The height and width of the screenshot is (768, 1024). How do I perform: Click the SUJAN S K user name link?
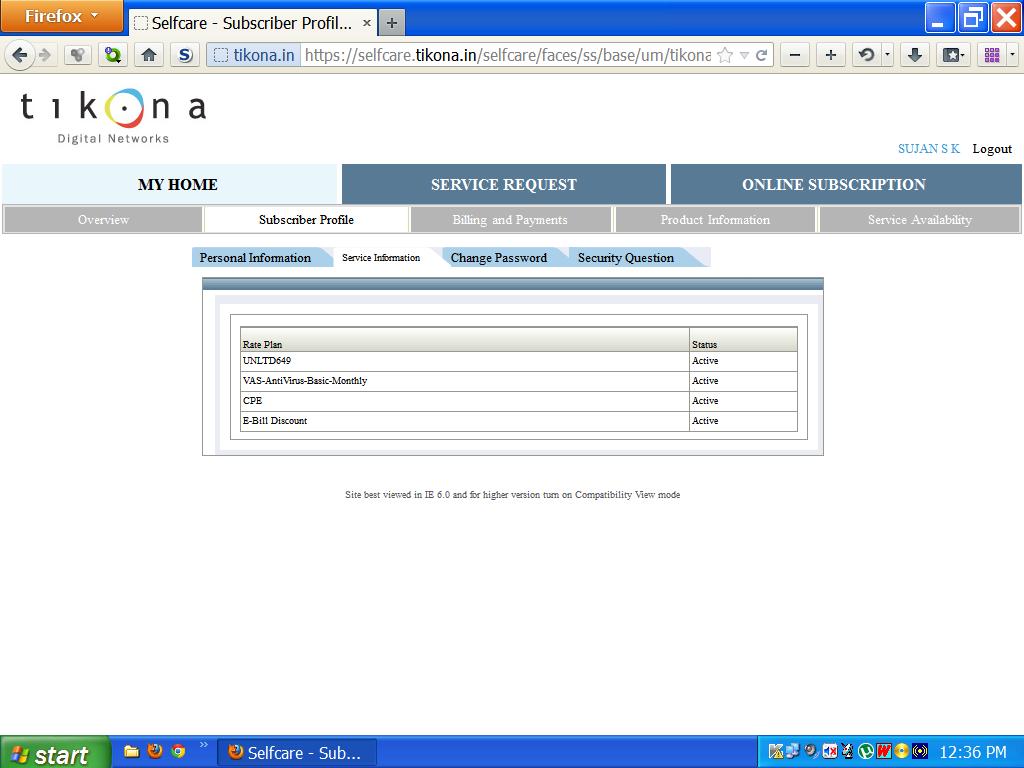point(929,148)
